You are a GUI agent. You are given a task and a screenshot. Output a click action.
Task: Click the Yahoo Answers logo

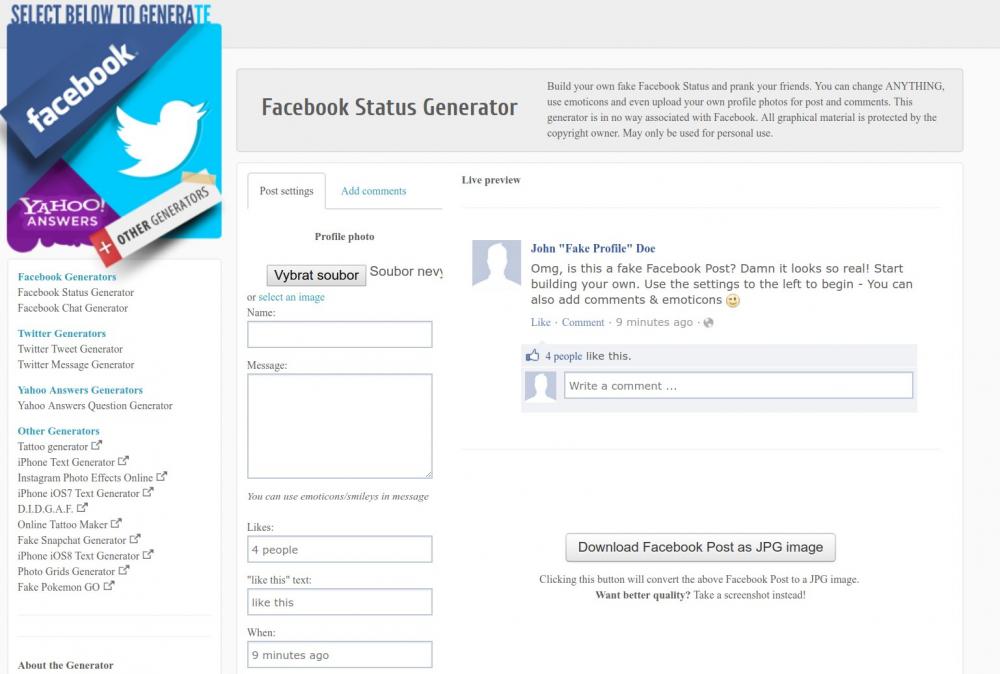[x=62, y=212]
